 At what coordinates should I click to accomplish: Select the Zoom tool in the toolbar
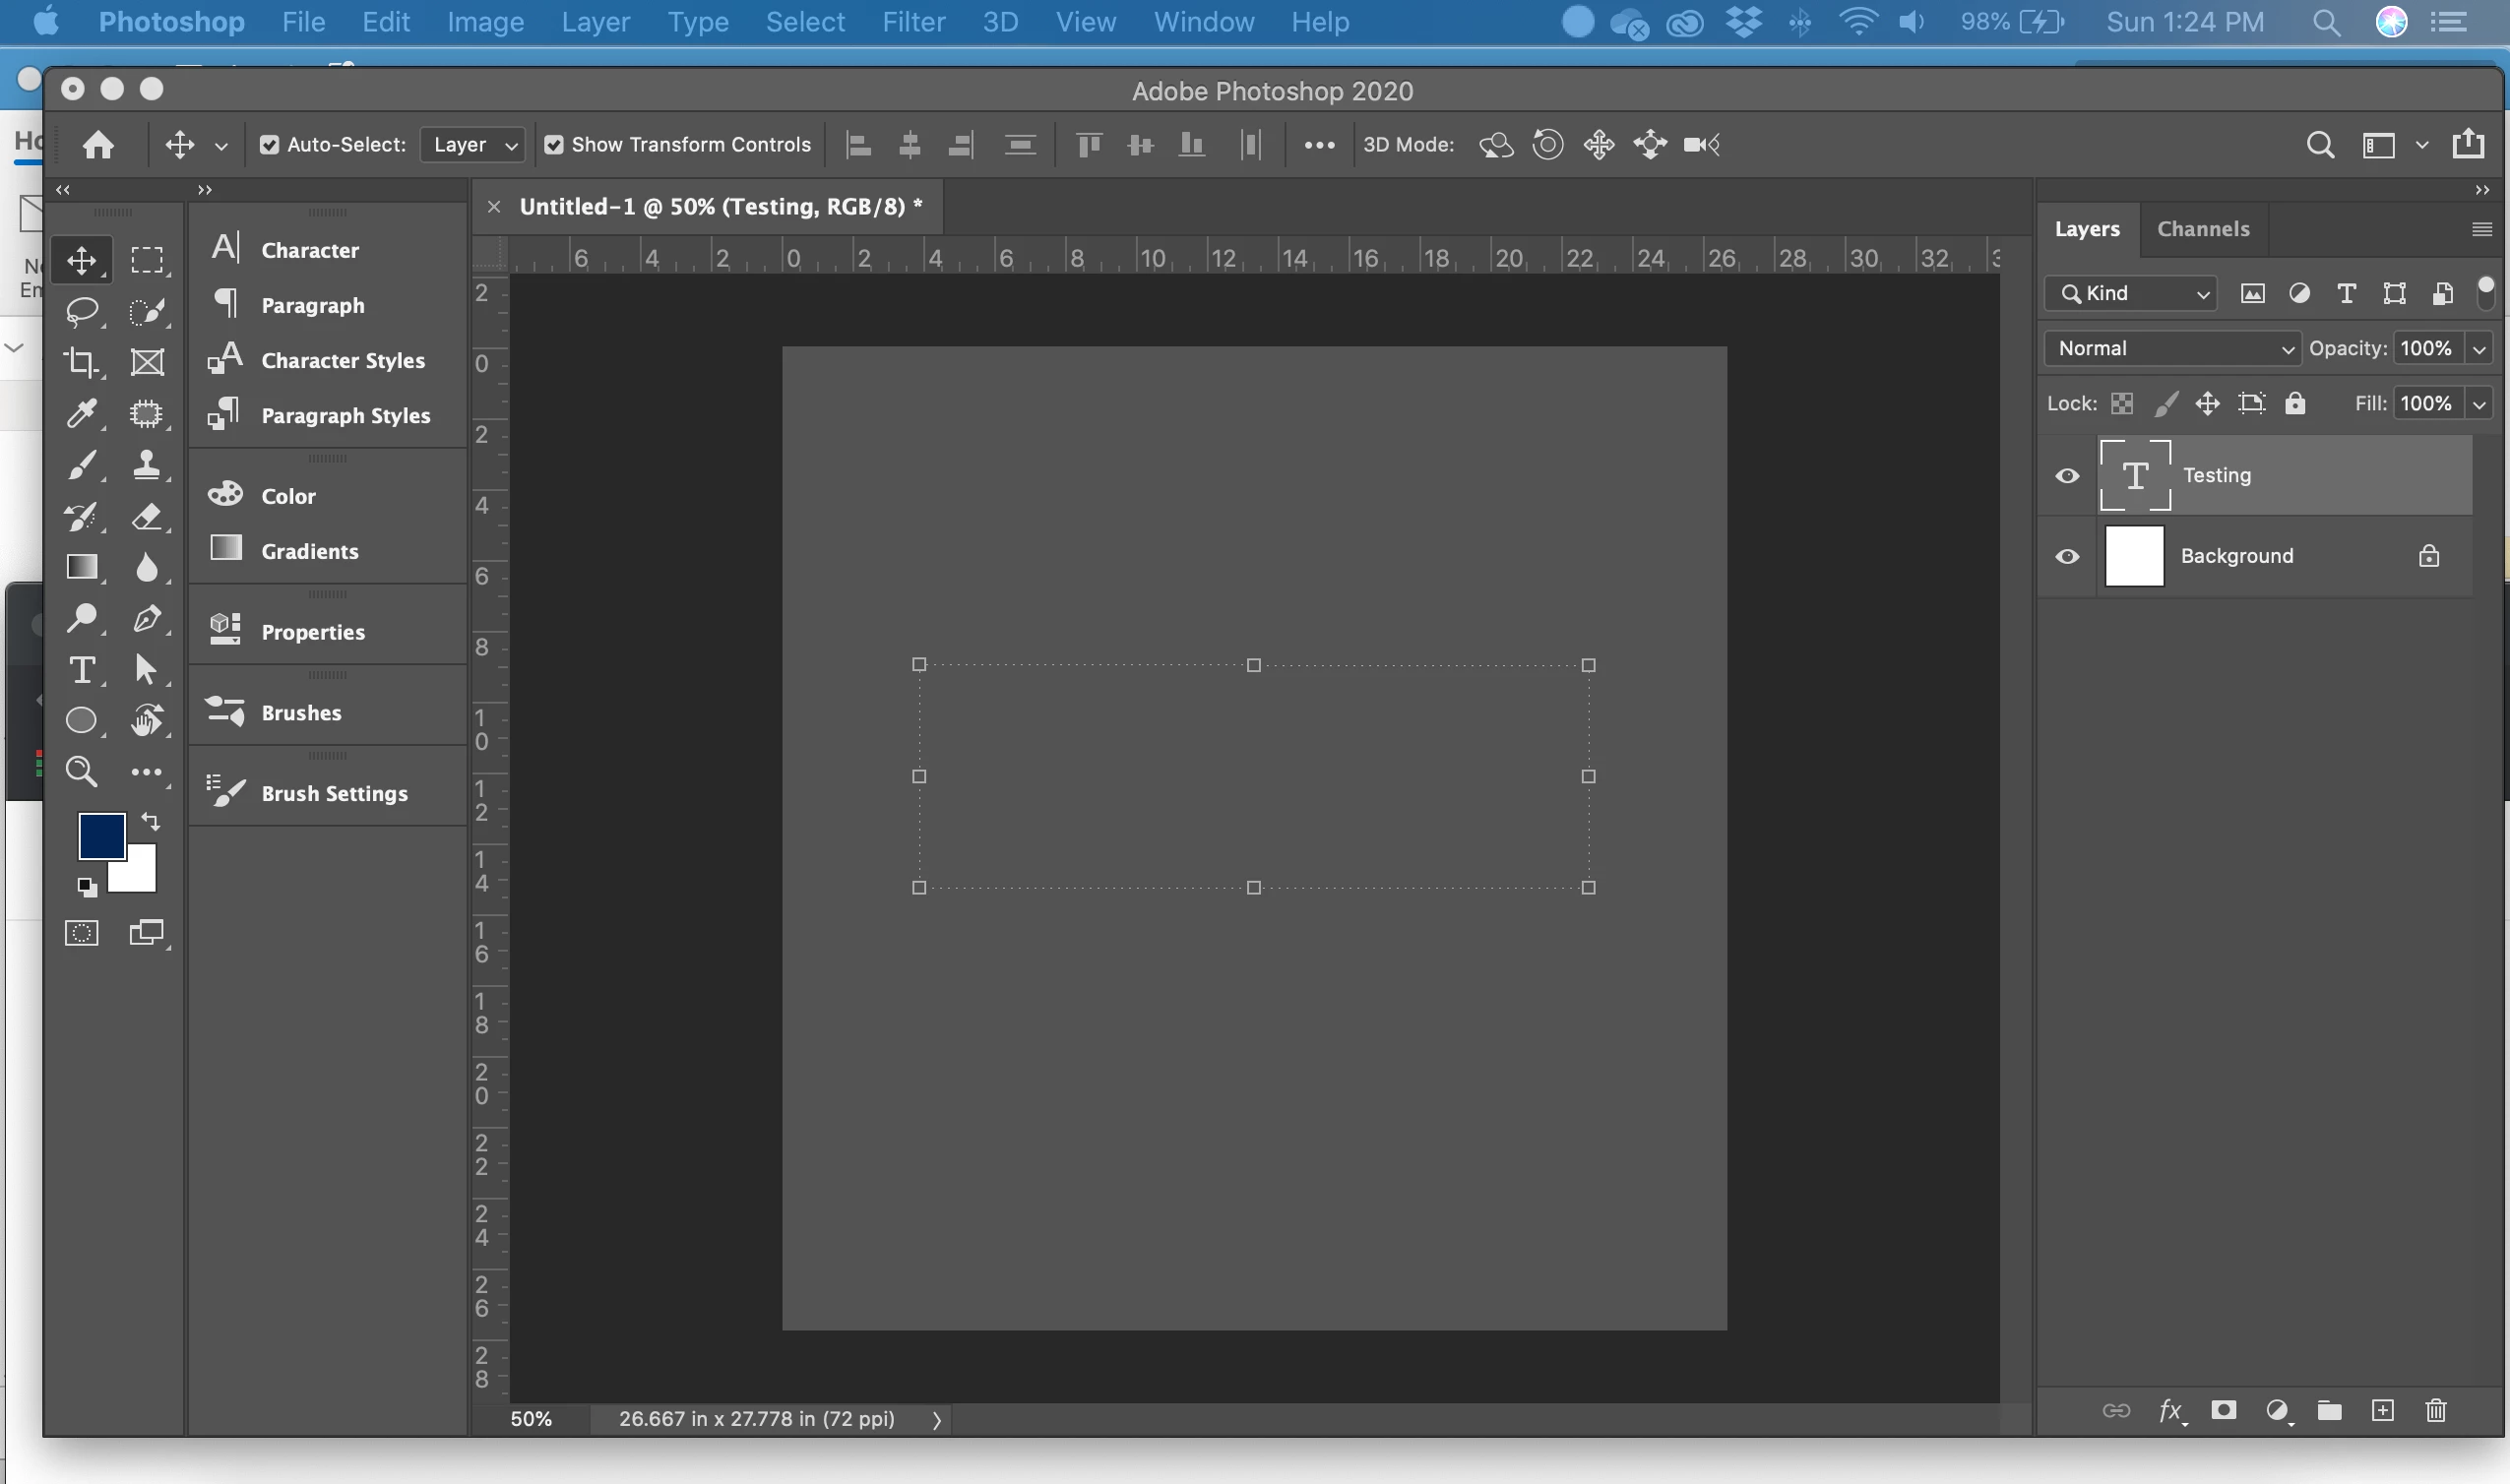(82, 771)
